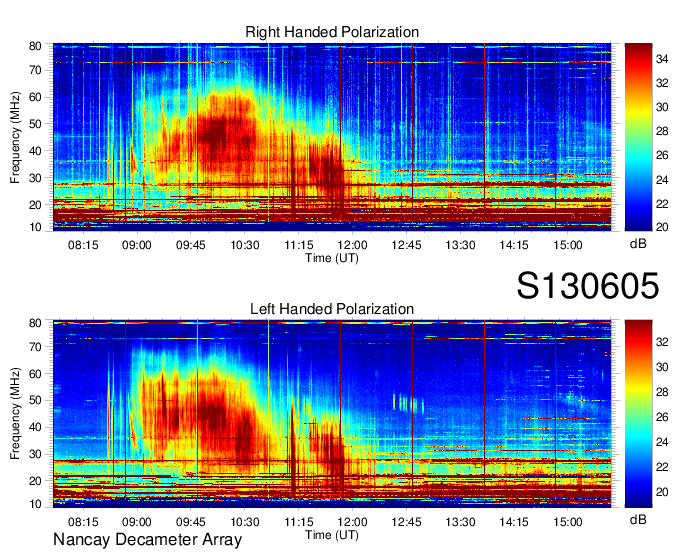
Task: Click the 09:45 tick on the left-handed plot
Action: pos(190,522)
